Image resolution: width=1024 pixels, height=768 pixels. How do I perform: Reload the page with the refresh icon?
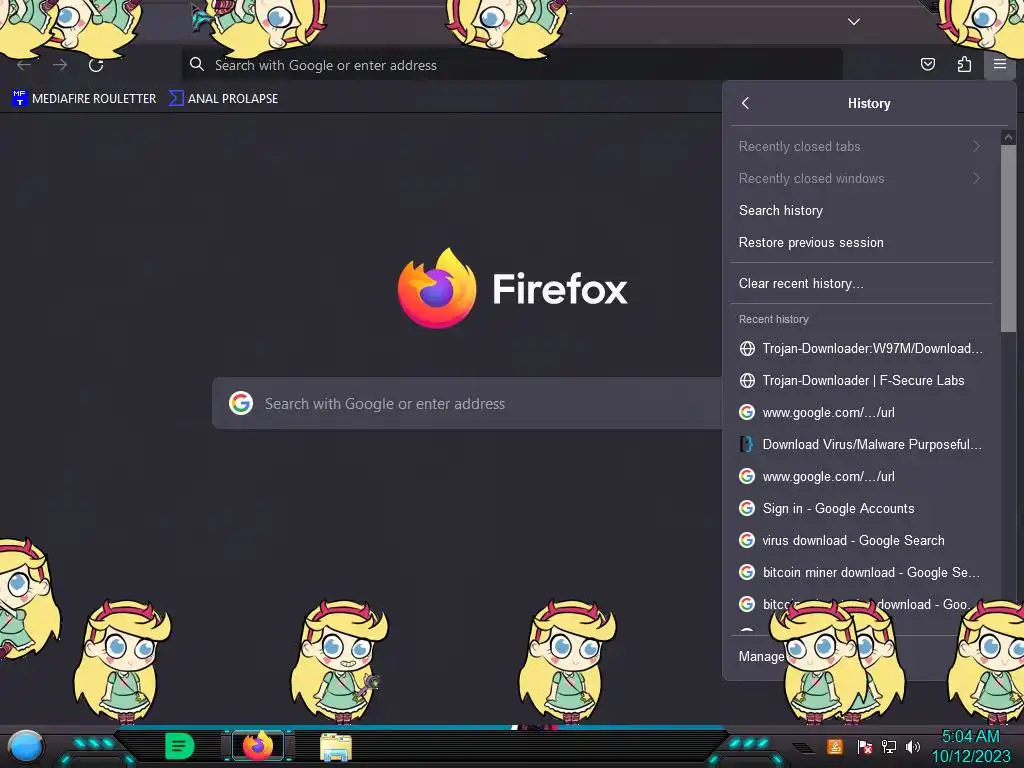coord(96,65)
